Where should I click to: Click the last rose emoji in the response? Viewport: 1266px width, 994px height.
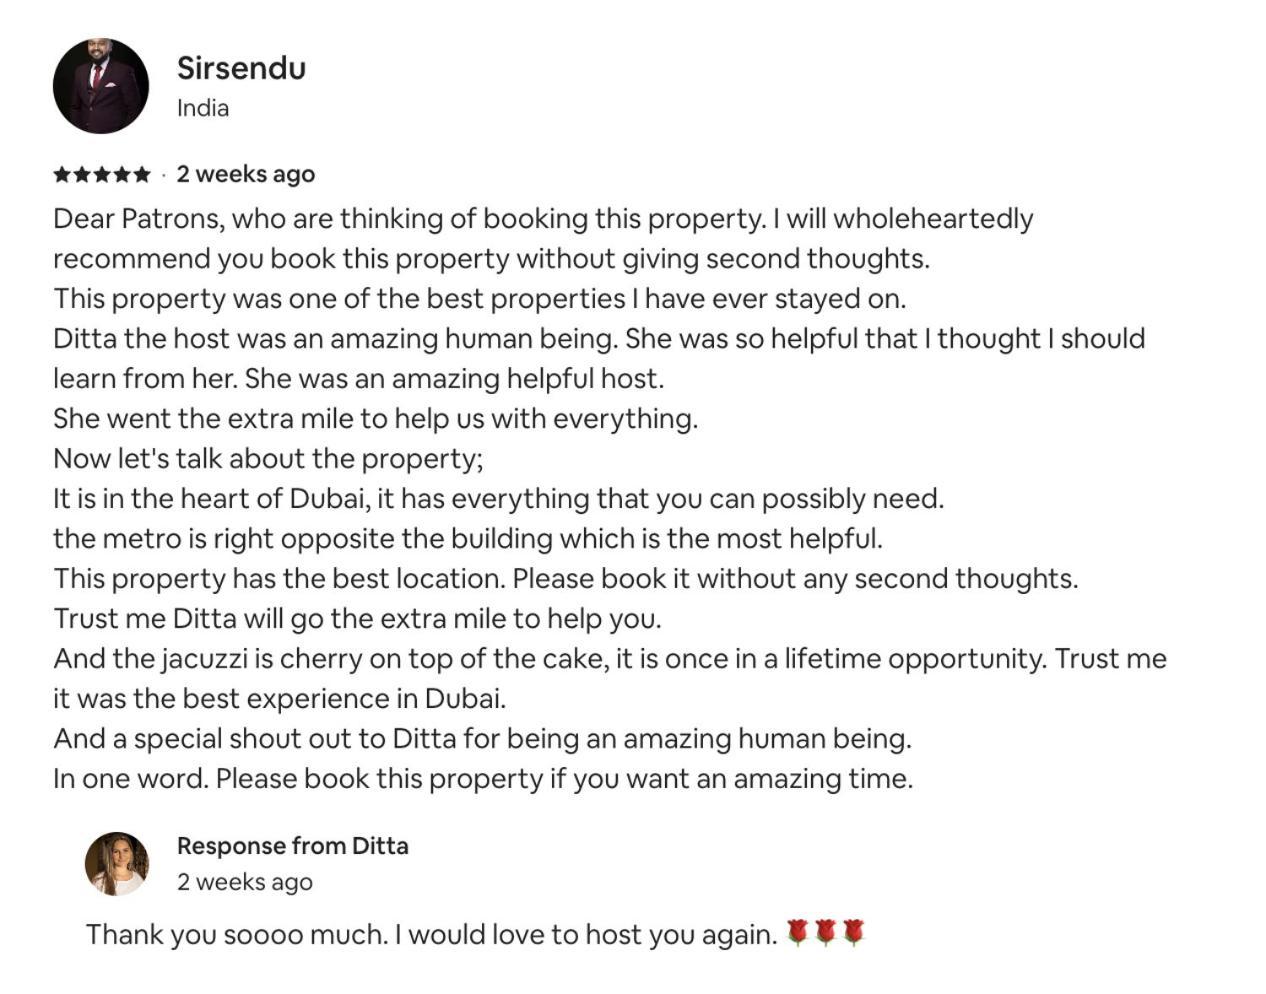(853, 933)
